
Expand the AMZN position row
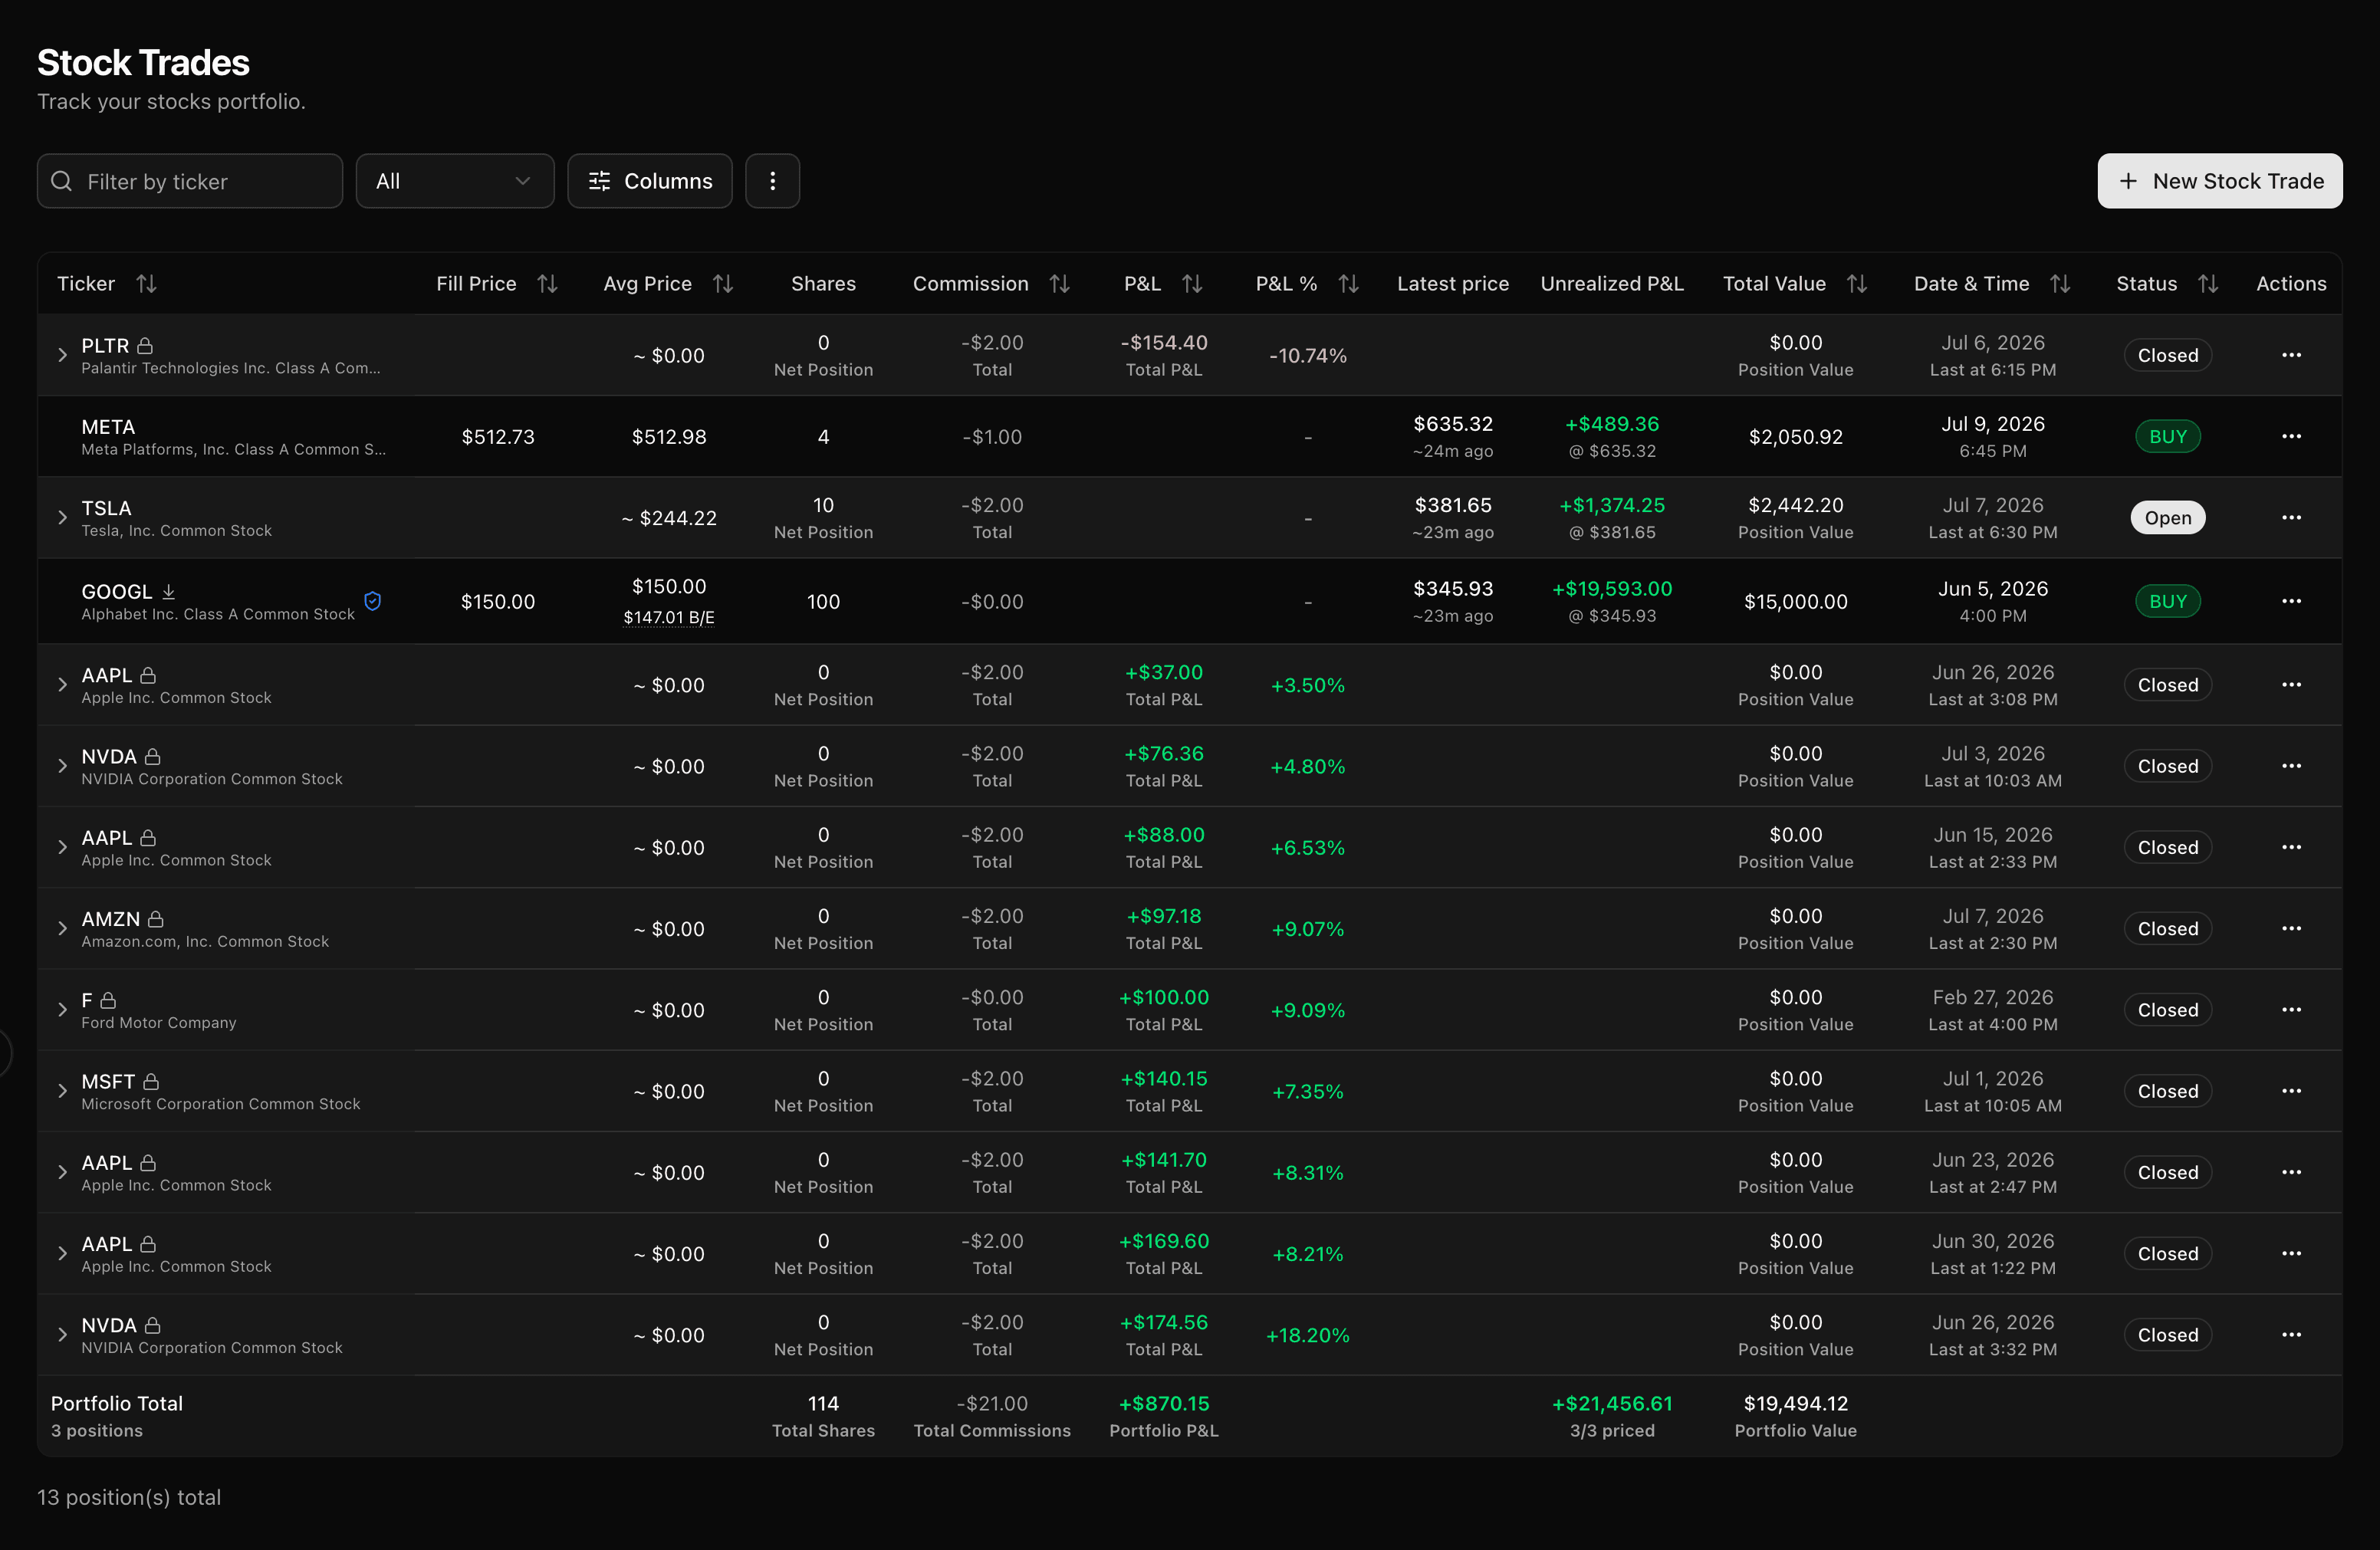[62, 929]
